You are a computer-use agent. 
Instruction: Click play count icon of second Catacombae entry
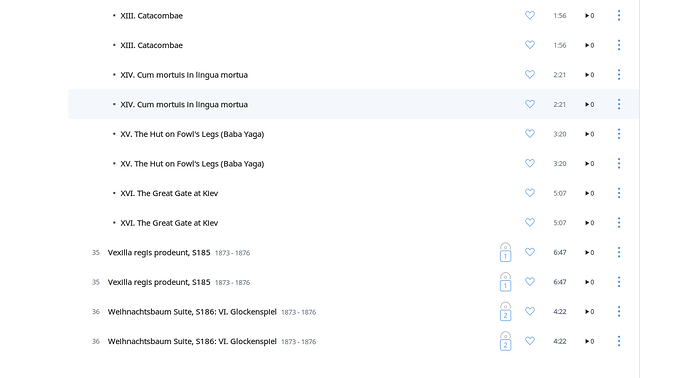click(x=589, y=45)
